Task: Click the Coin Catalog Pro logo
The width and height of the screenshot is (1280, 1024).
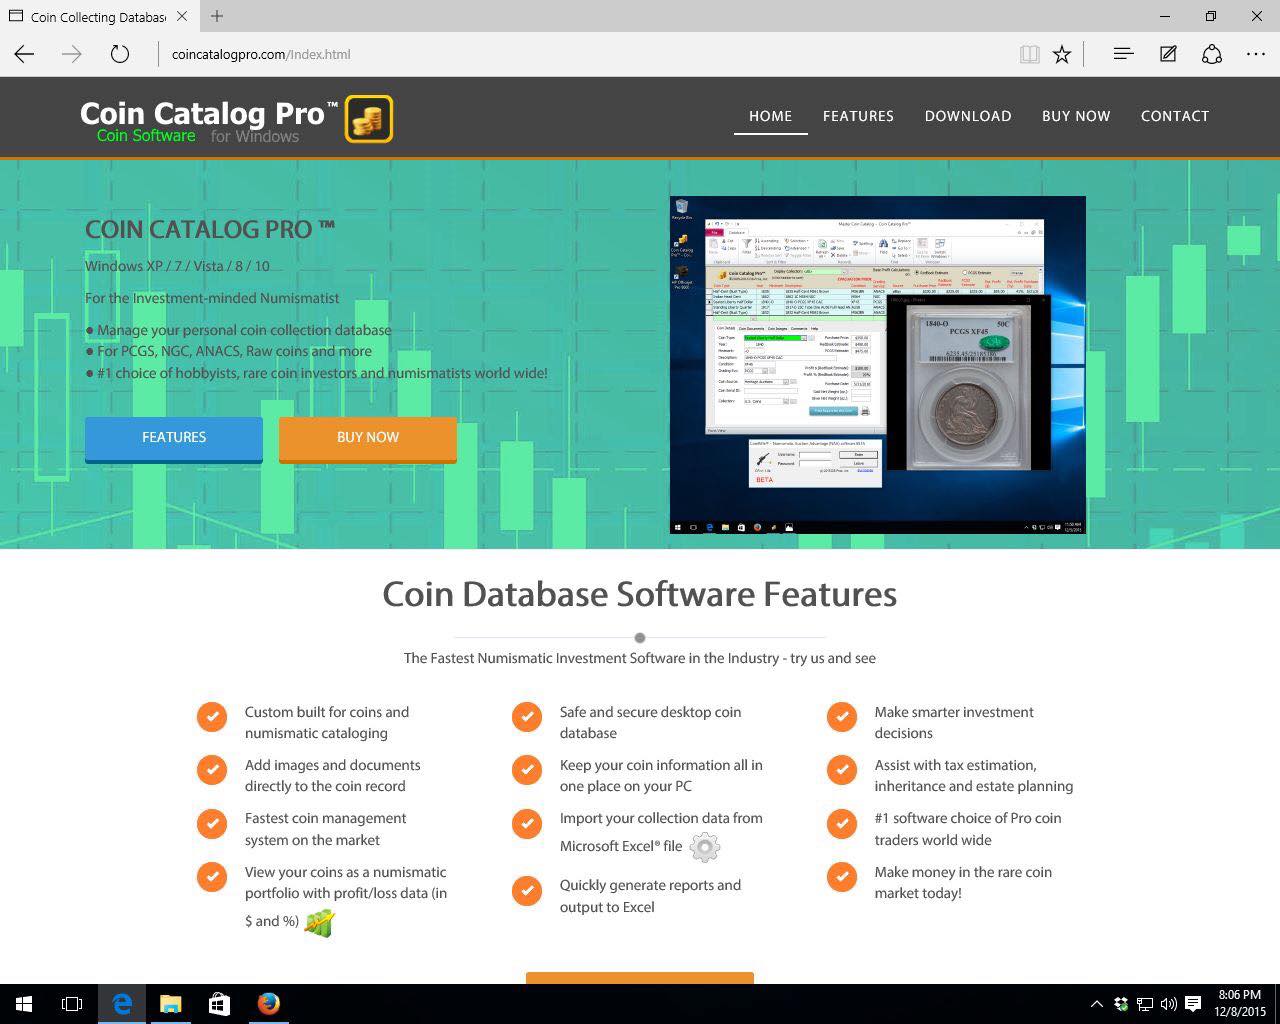Action: (236, 120)
